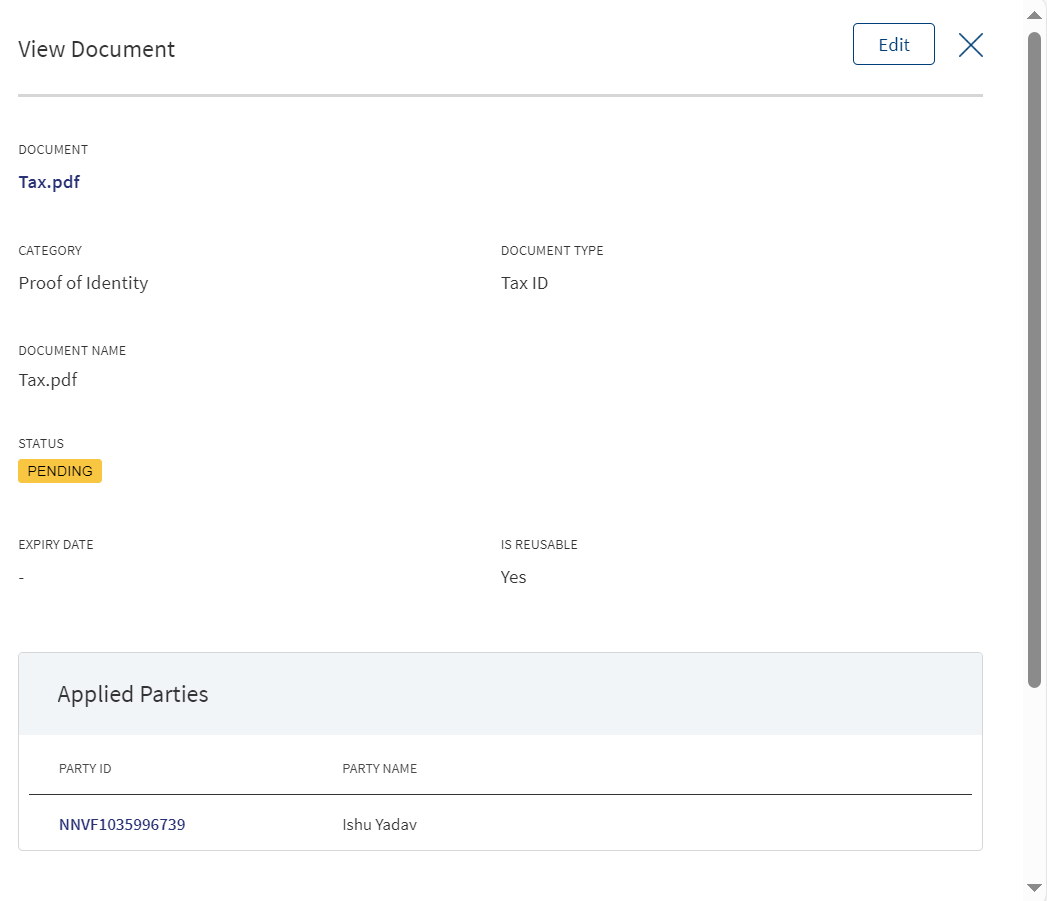The height and width of the screenshot is (901, 1047).
Task: Click the scrollbar down arrow
Action: point(1034,888)
